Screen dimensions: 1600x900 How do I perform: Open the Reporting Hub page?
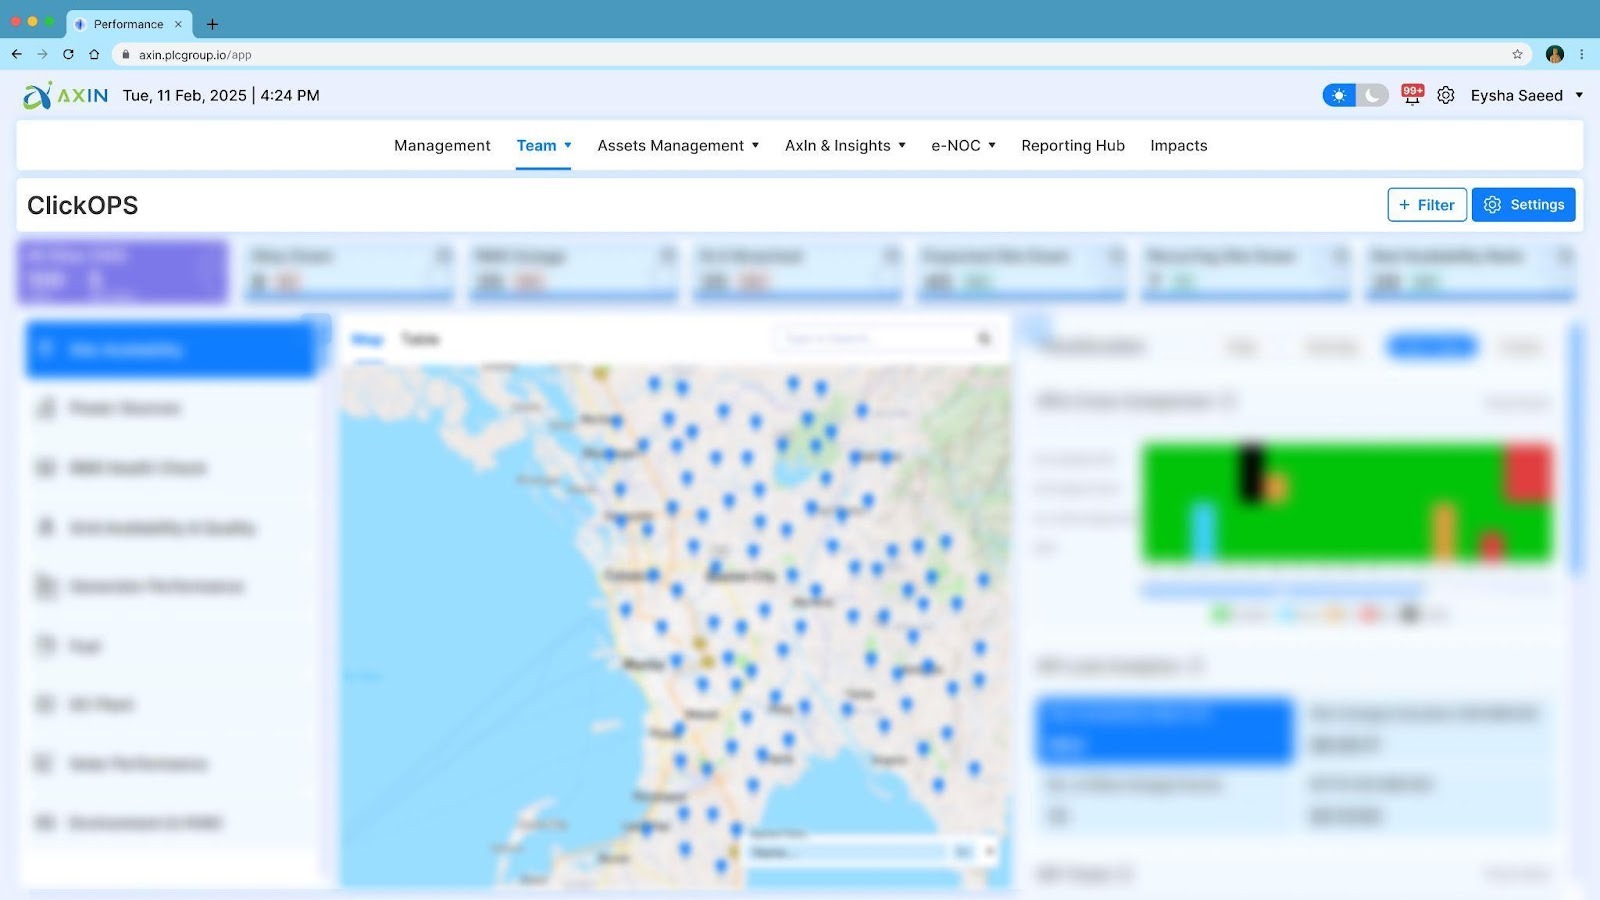tap(1073, 146)
